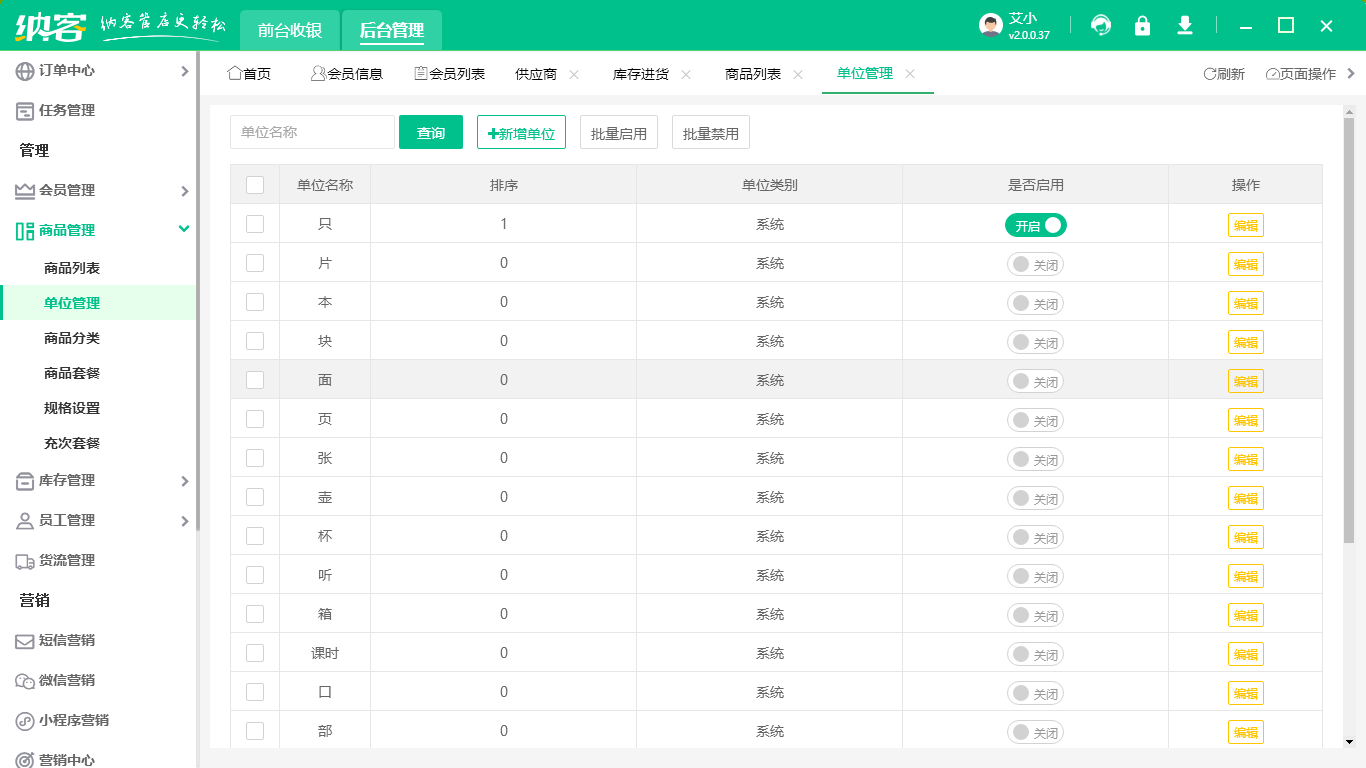The width and height of the screenshot is (1366, 768).
Task: Close the 单位管理 tab
Action: (x=910, y=74)
